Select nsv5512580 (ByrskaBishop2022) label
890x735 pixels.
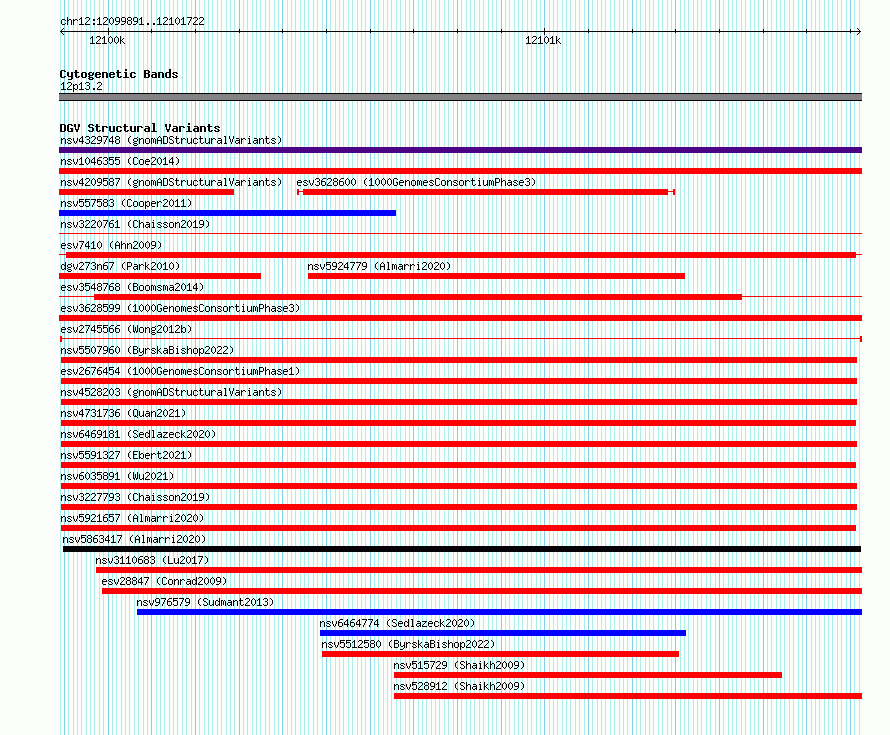pyautogui.click(x=408, y=644)
